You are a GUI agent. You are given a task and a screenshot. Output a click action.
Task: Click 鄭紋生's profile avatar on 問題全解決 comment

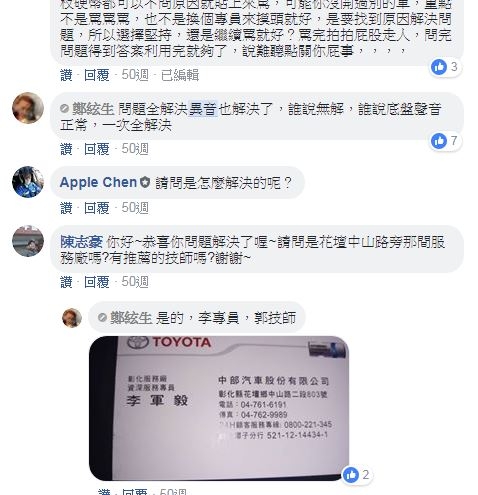[x=28, y=108]
